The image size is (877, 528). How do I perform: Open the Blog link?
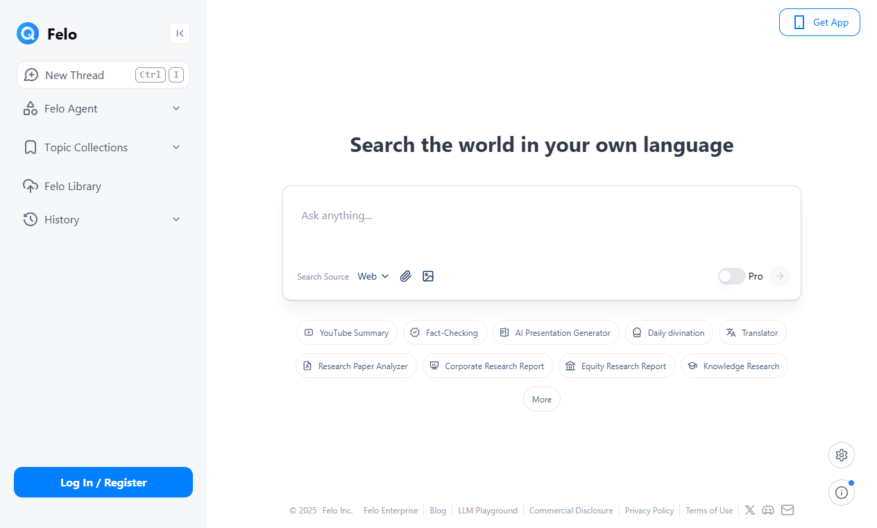click(x=438, y=511)
